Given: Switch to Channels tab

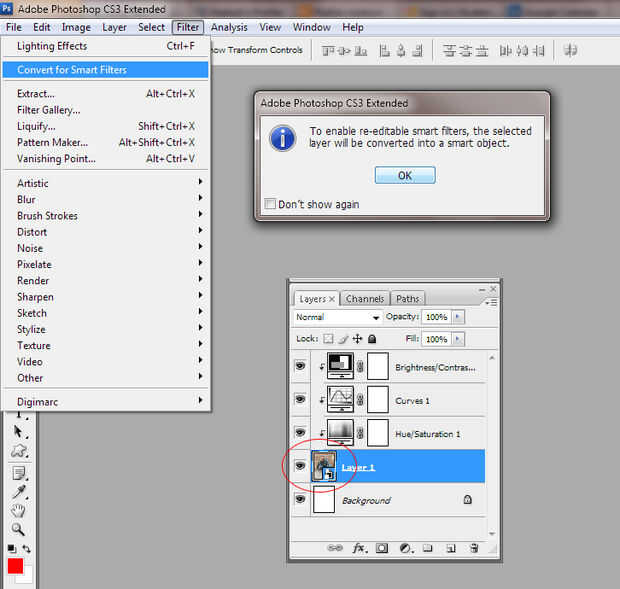Looking at the screenshot, I should coord(365,299).
